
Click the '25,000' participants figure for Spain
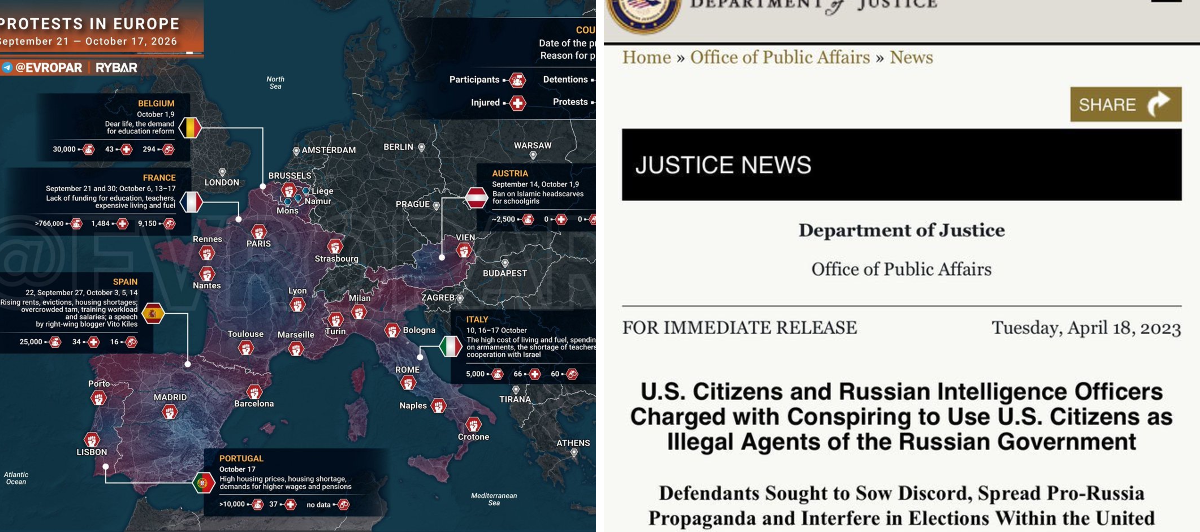click(33, 342)
